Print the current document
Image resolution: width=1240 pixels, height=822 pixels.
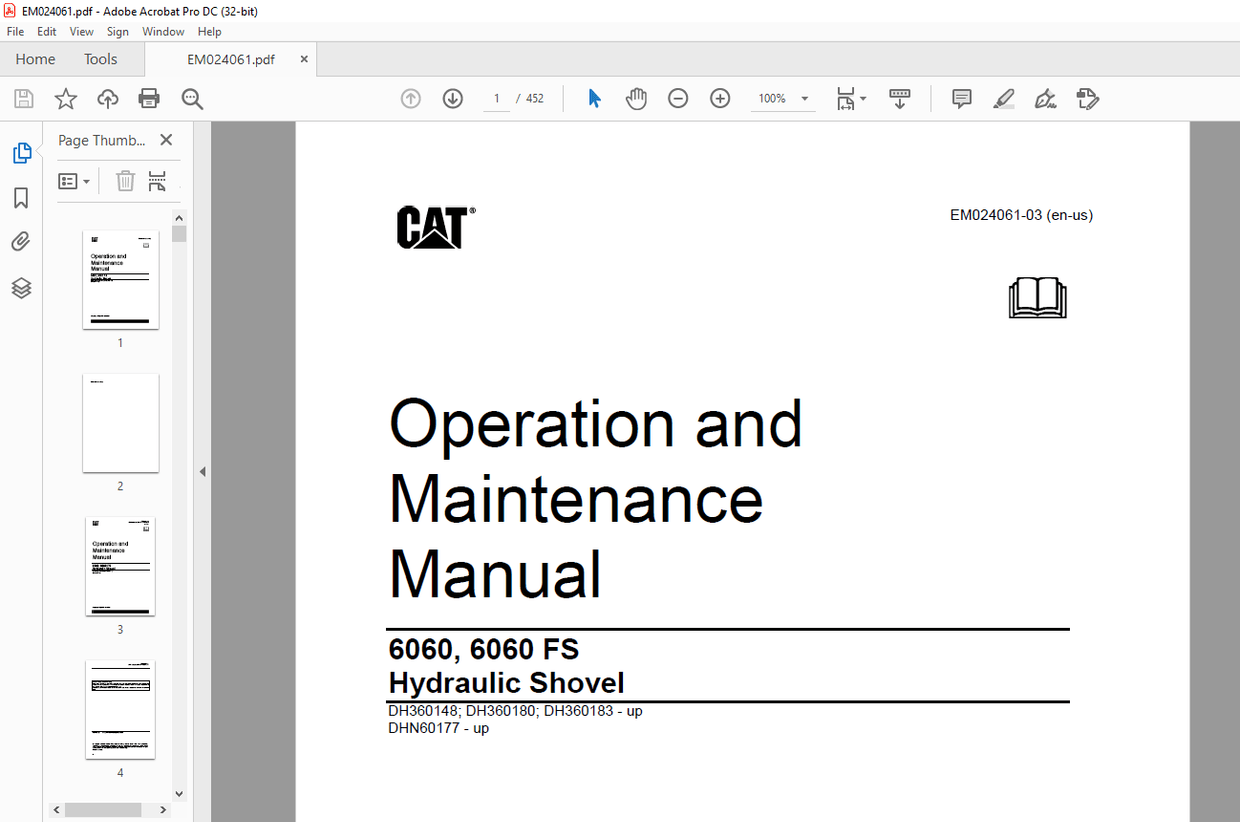click(148, 98)
